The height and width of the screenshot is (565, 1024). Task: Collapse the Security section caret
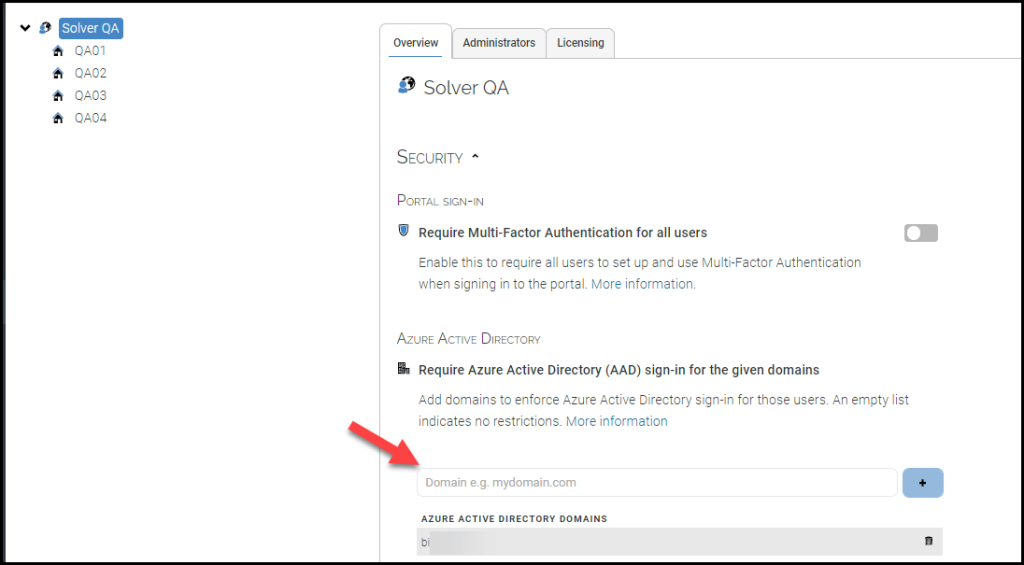point(476,157)
